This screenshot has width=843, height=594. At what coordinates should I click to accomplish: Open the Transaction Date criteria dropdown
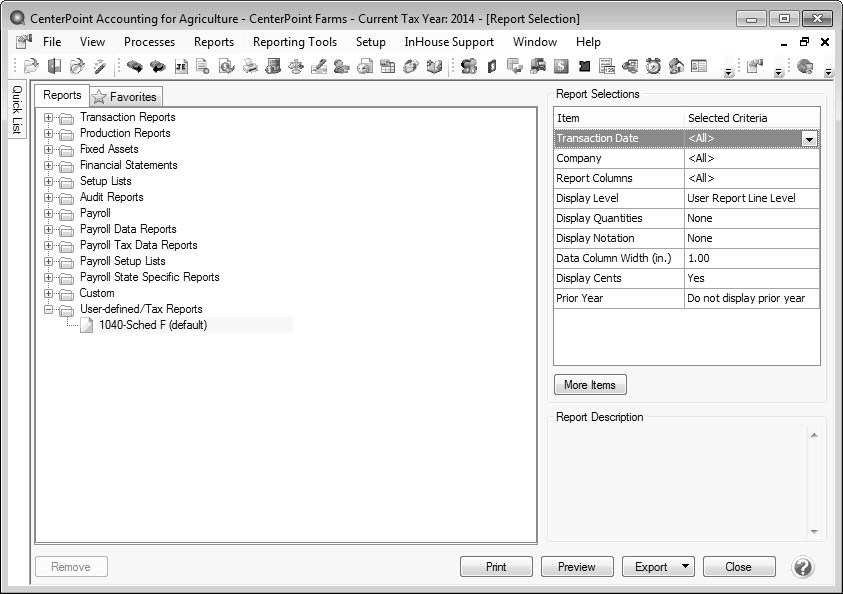tap(809, 139)
